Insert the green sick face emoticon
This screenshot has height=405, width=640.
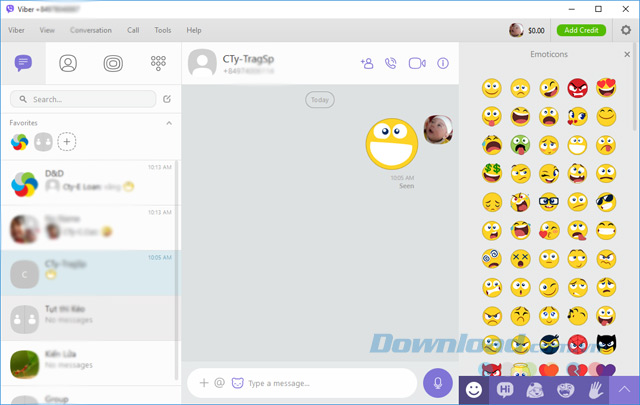[520, 145]
